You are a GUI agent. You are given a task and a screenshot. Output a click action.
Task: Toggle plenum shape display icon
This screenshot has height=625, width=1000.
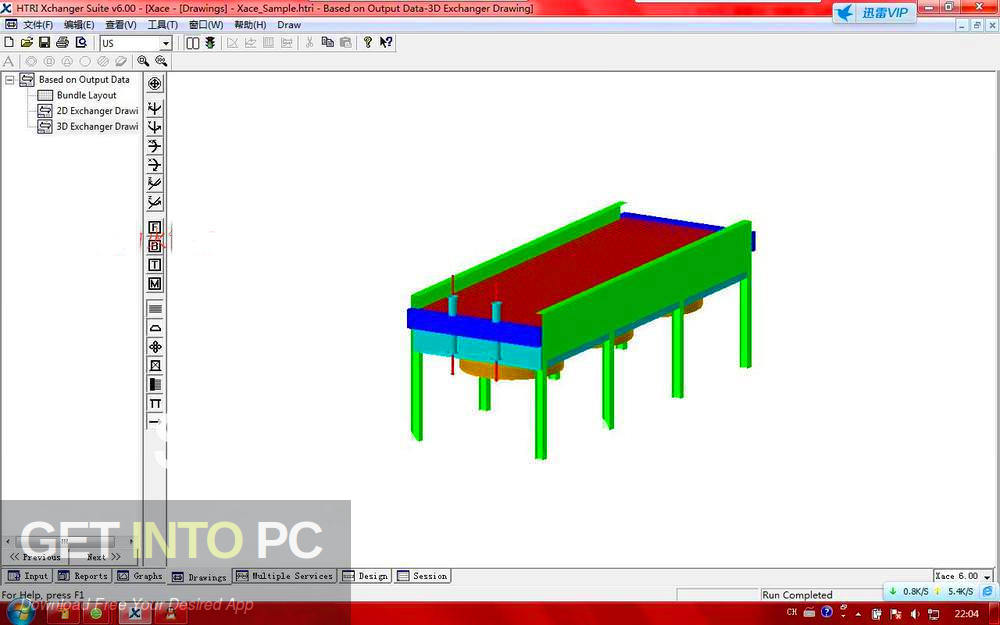point(154,328)
